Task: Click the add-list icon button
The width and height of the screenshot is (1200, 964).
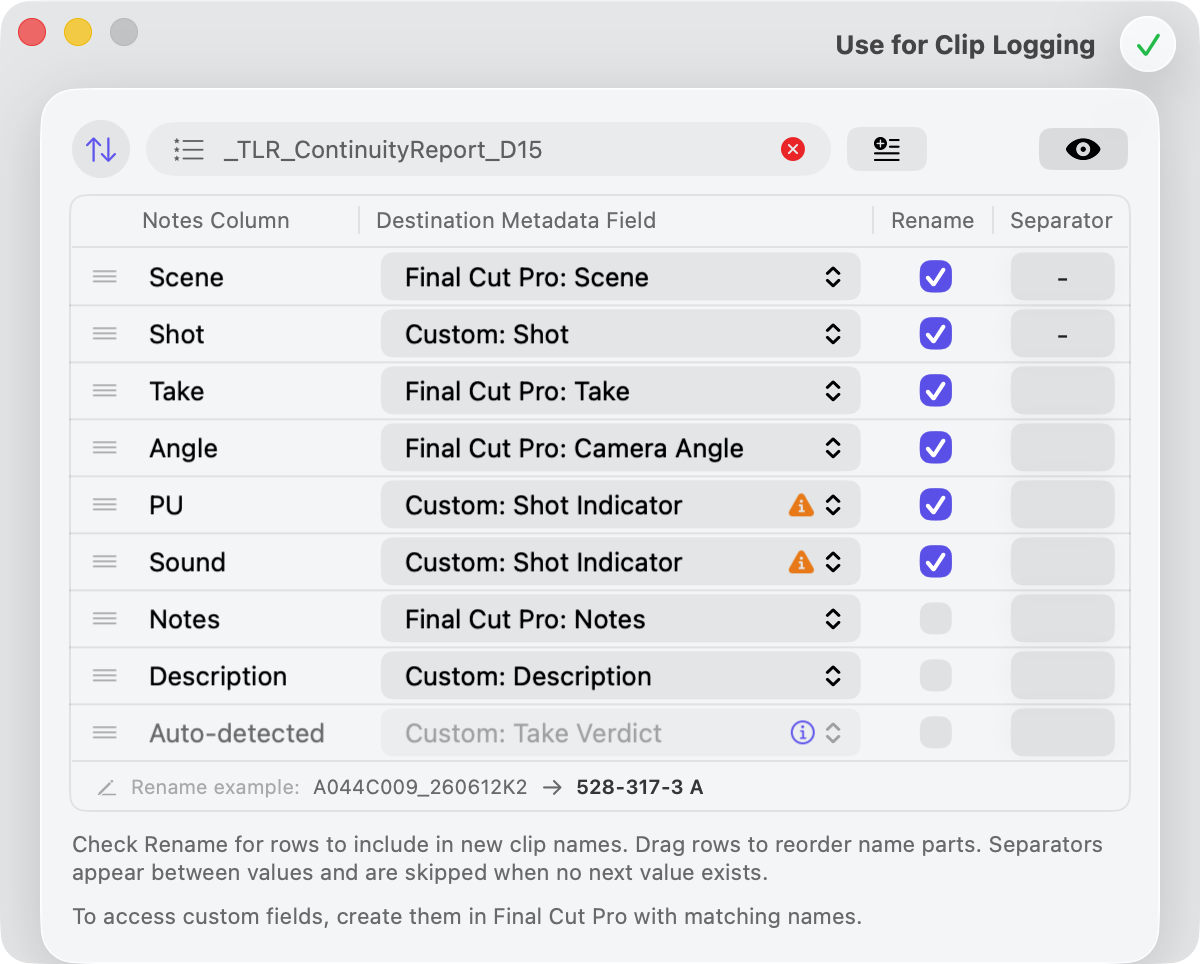Action: [x=887, y=149]
